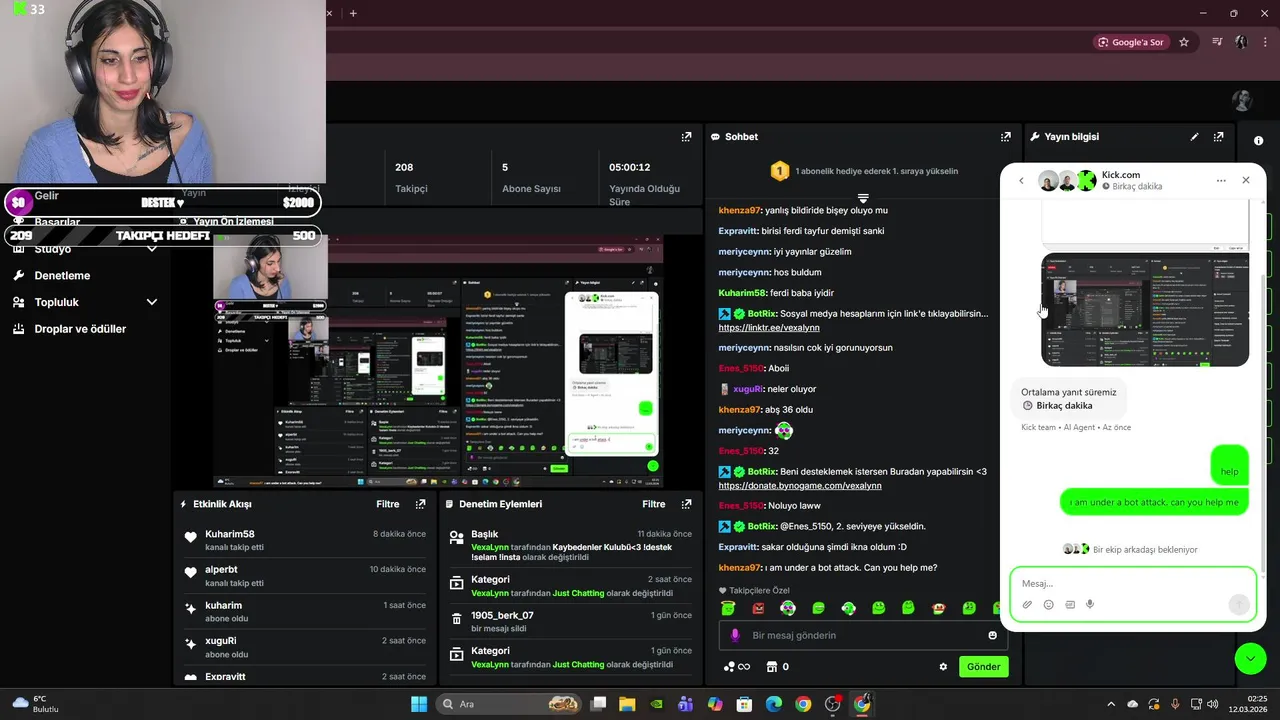Click microphone icon in support message box
This screenshot has width=1280, height=720.
point(1090,604)
